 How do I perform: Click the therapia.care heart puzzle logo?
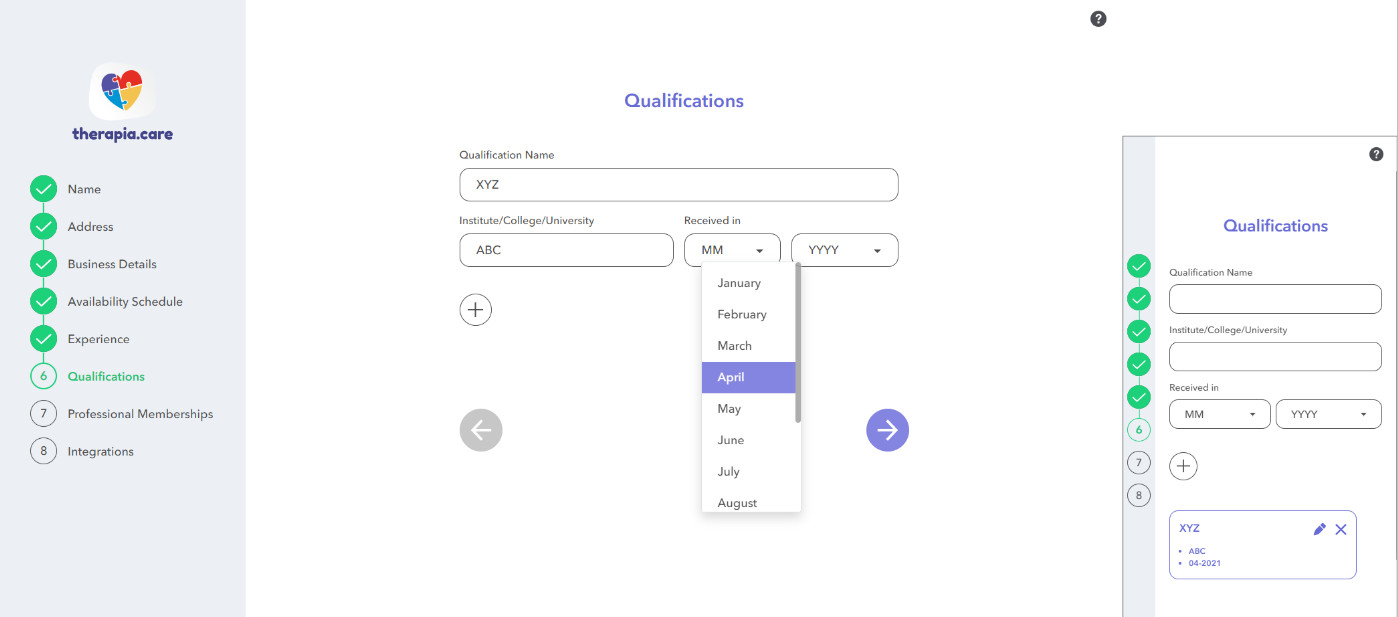pos(122,91)
